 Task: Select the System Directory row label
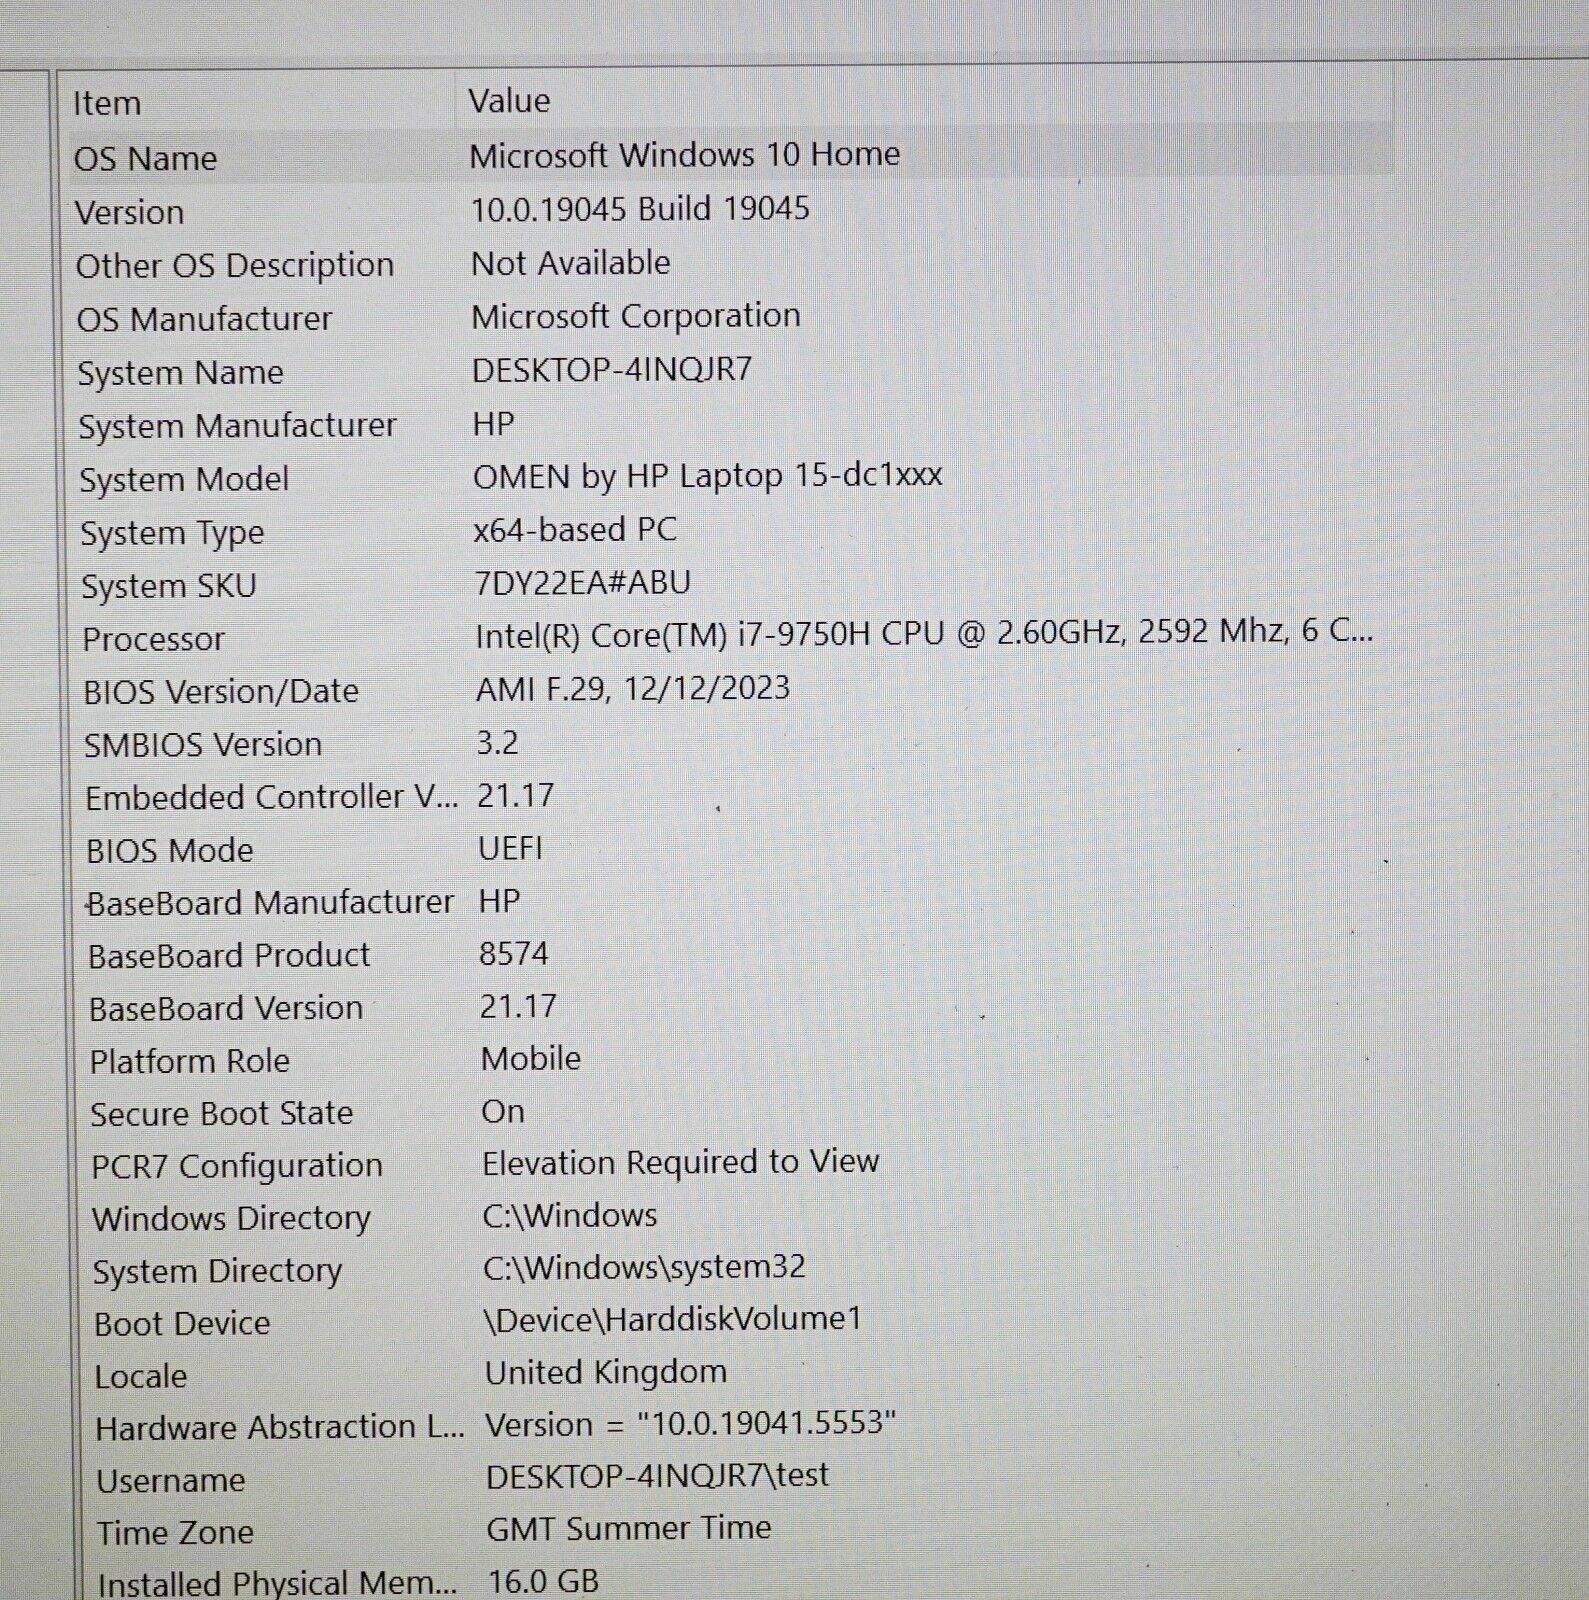218,1271
